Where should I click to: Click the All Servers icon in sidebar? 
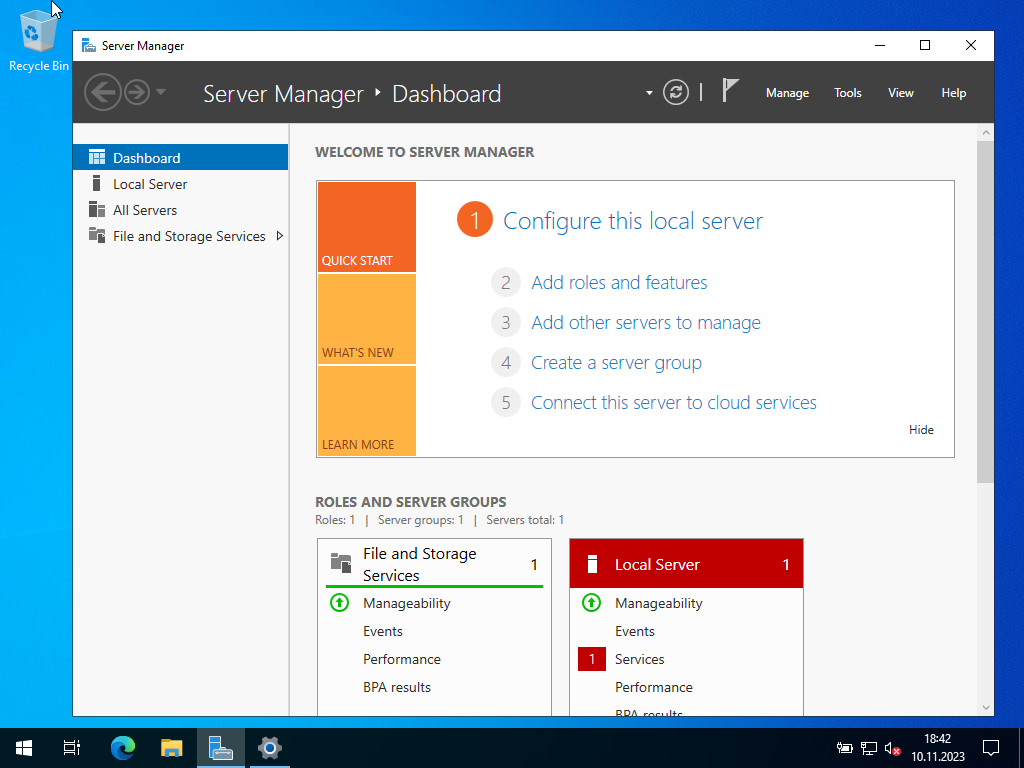pos(97,209)
